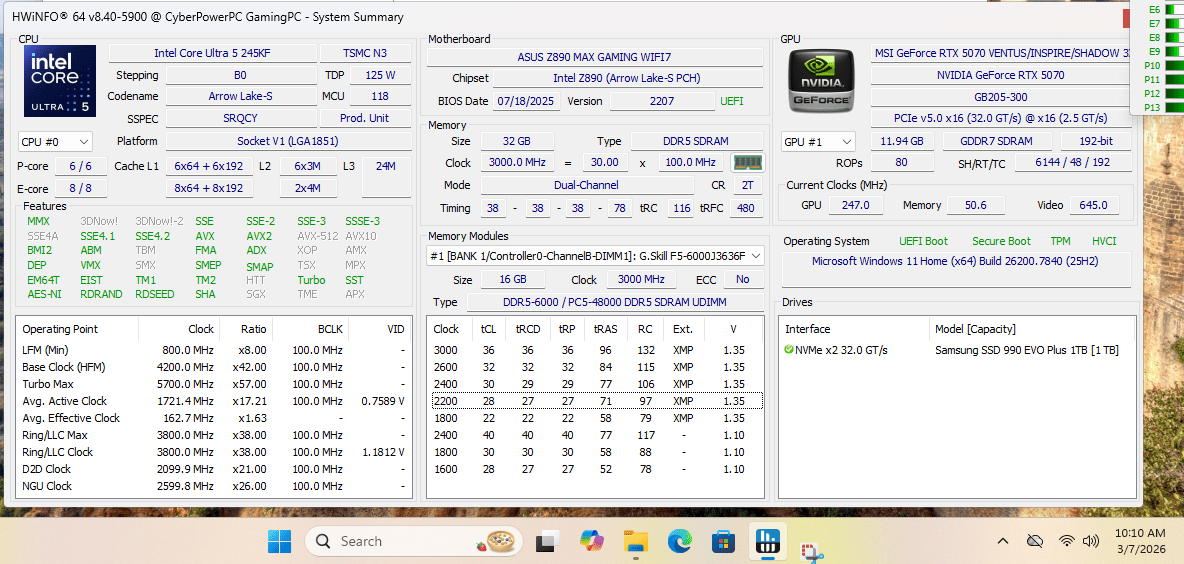
Task: Open Microsoft Edge from the taskbar
Action: [680, 541]
